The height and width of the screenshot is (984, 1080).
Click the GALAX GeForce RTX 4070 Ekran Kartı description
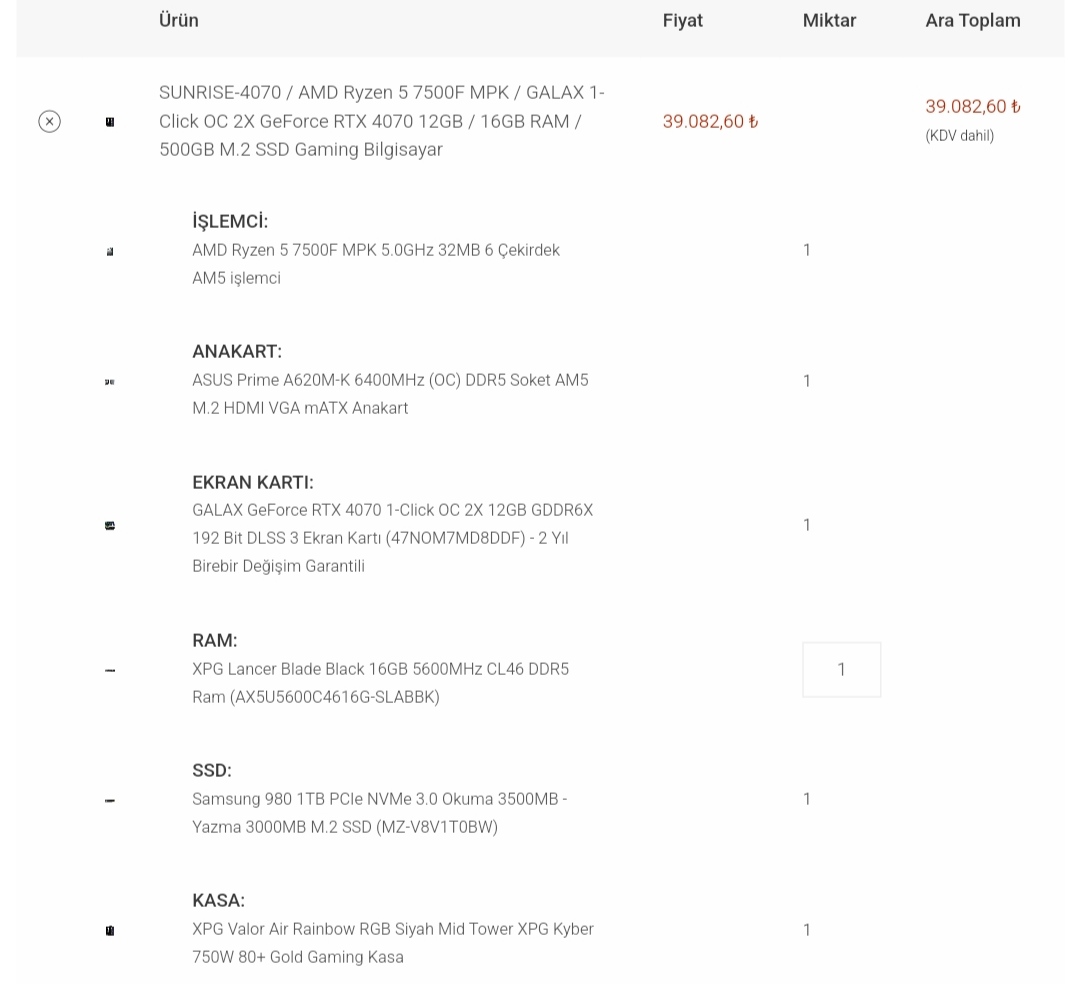392,538
